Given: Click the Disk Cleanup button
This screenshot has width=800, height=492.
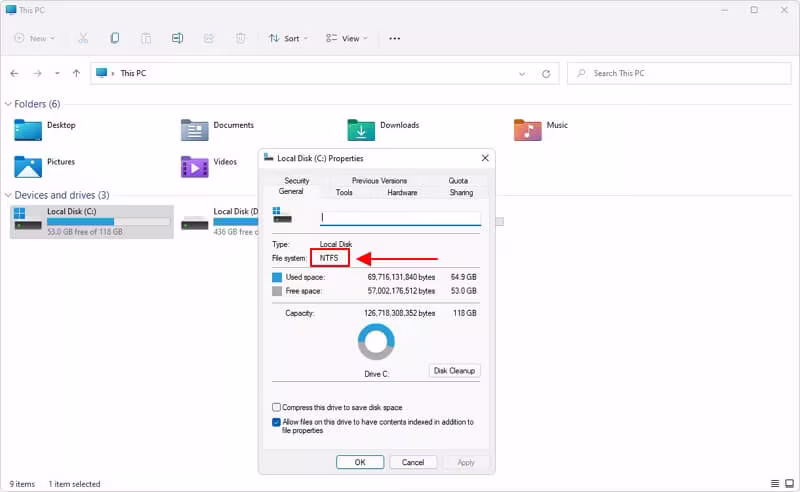Looking at the screenshot, I should pos(454,371).
